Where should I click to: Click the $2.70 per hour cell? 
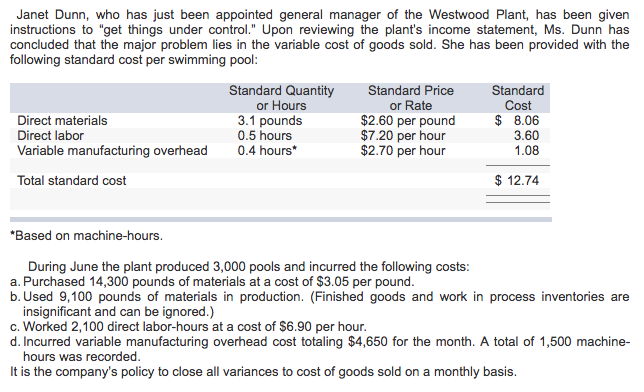[x=403, y=151]
